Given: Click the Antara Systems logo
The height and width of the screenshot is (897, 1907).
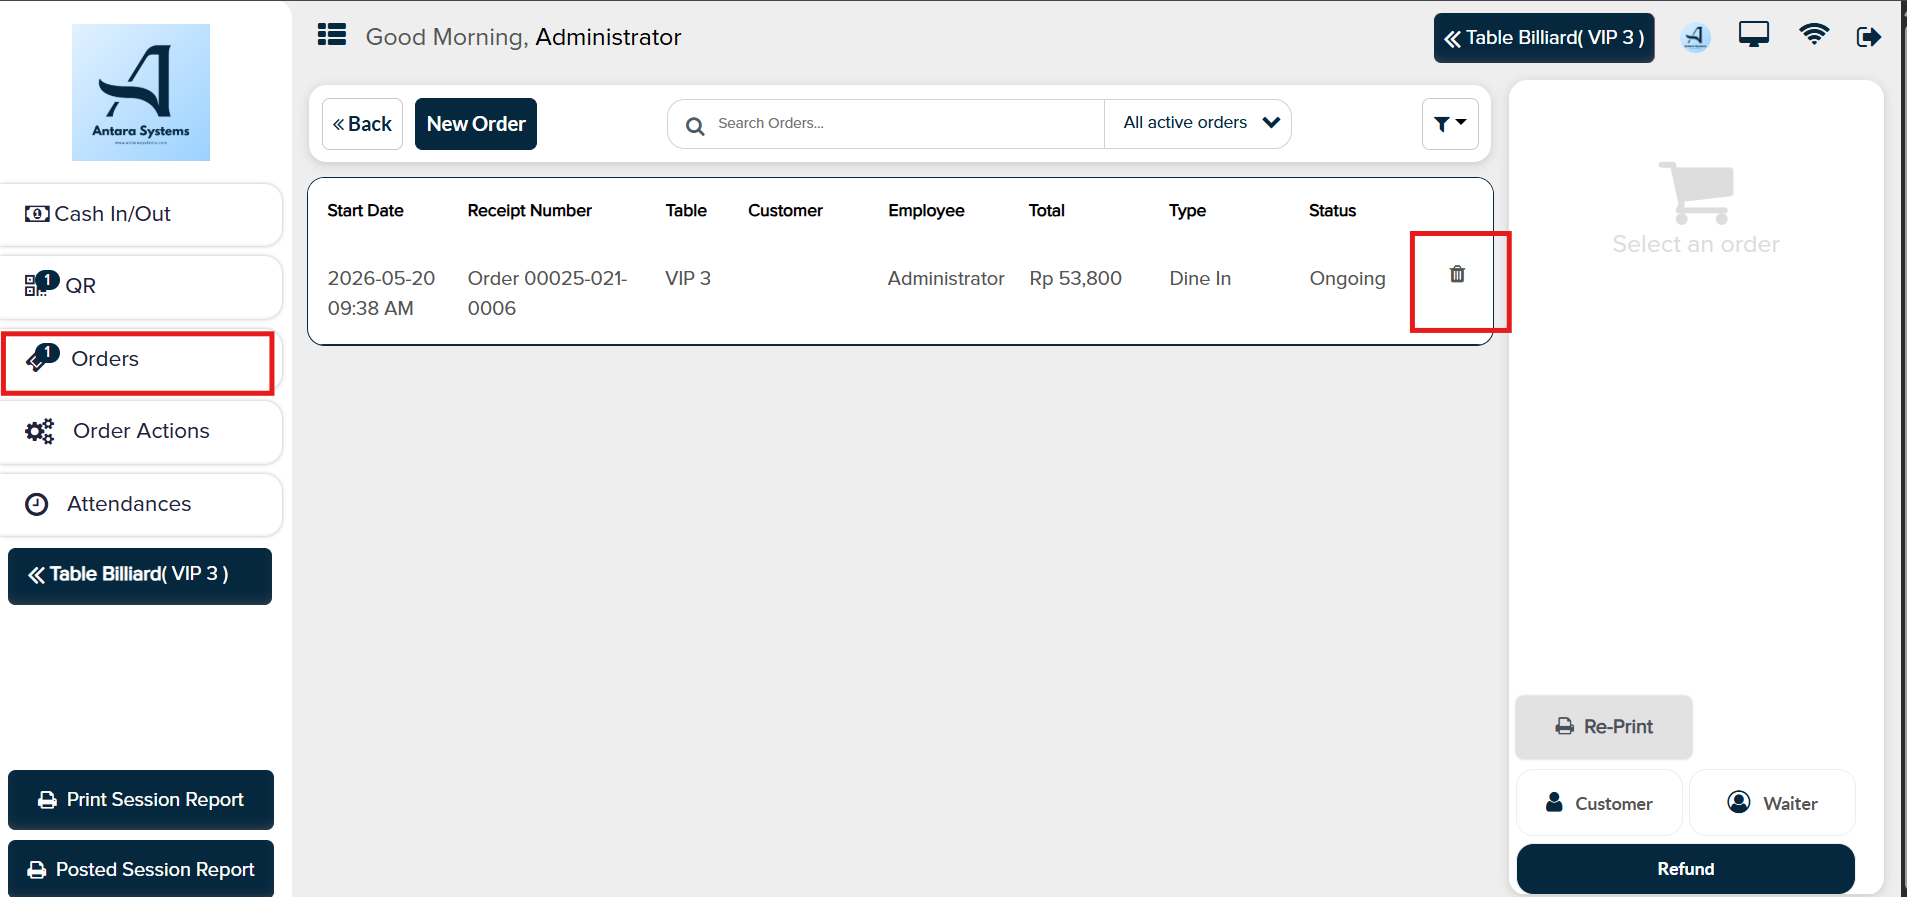Looking at the screenshot, I should coord(141,92).
